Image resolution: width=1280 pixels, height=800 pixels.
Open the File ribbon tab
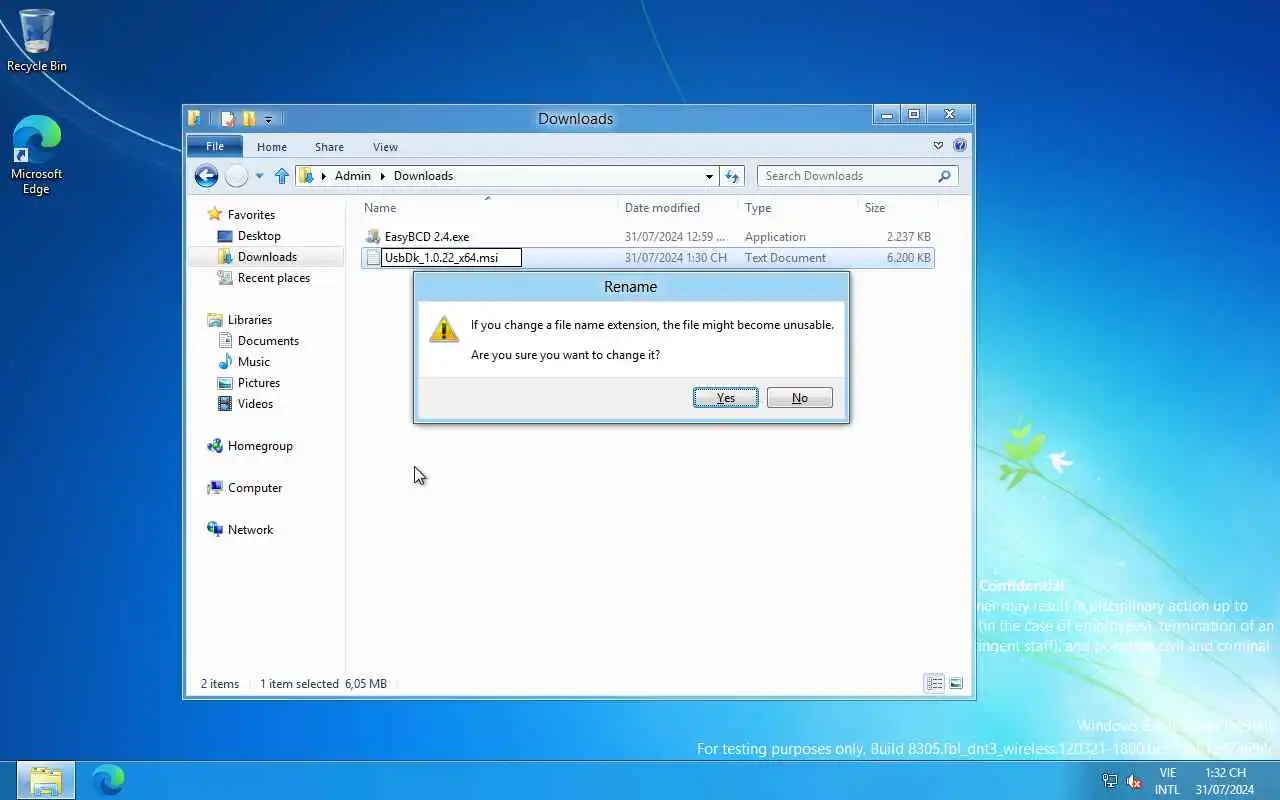coord(215,146)
